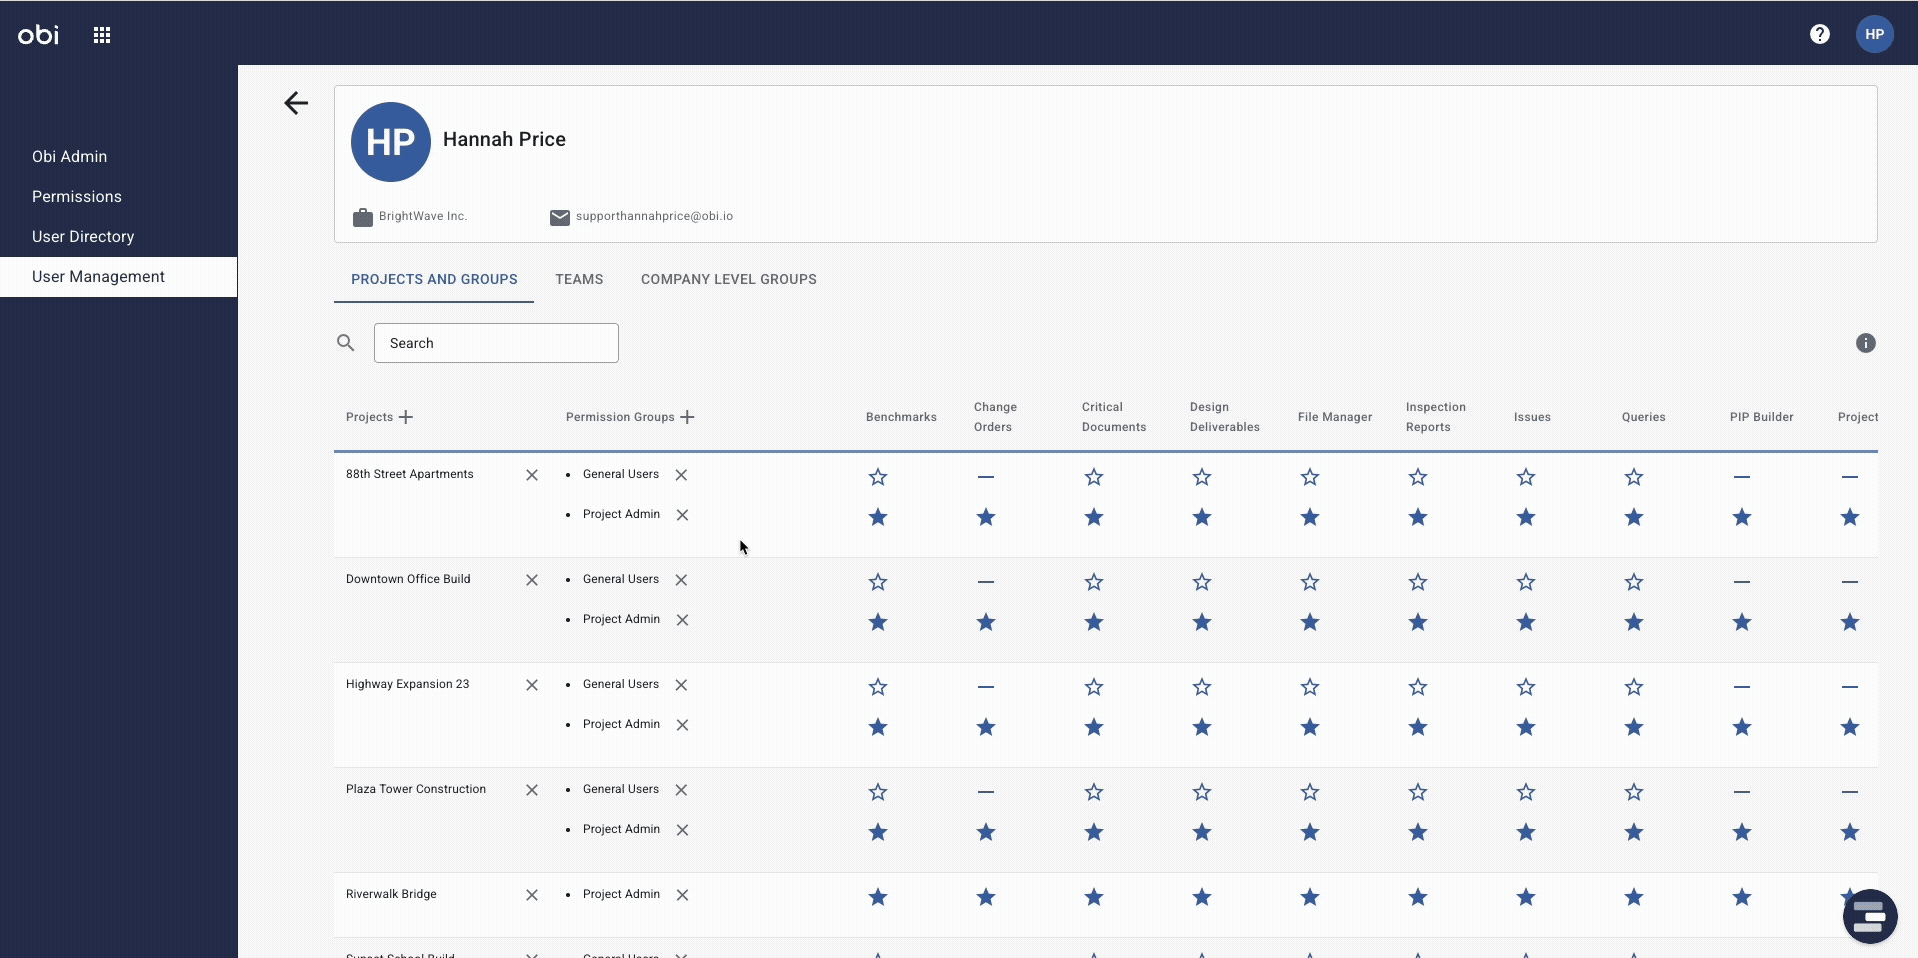
Task: Click the Design Deliverables column header
Action: 1225,417
